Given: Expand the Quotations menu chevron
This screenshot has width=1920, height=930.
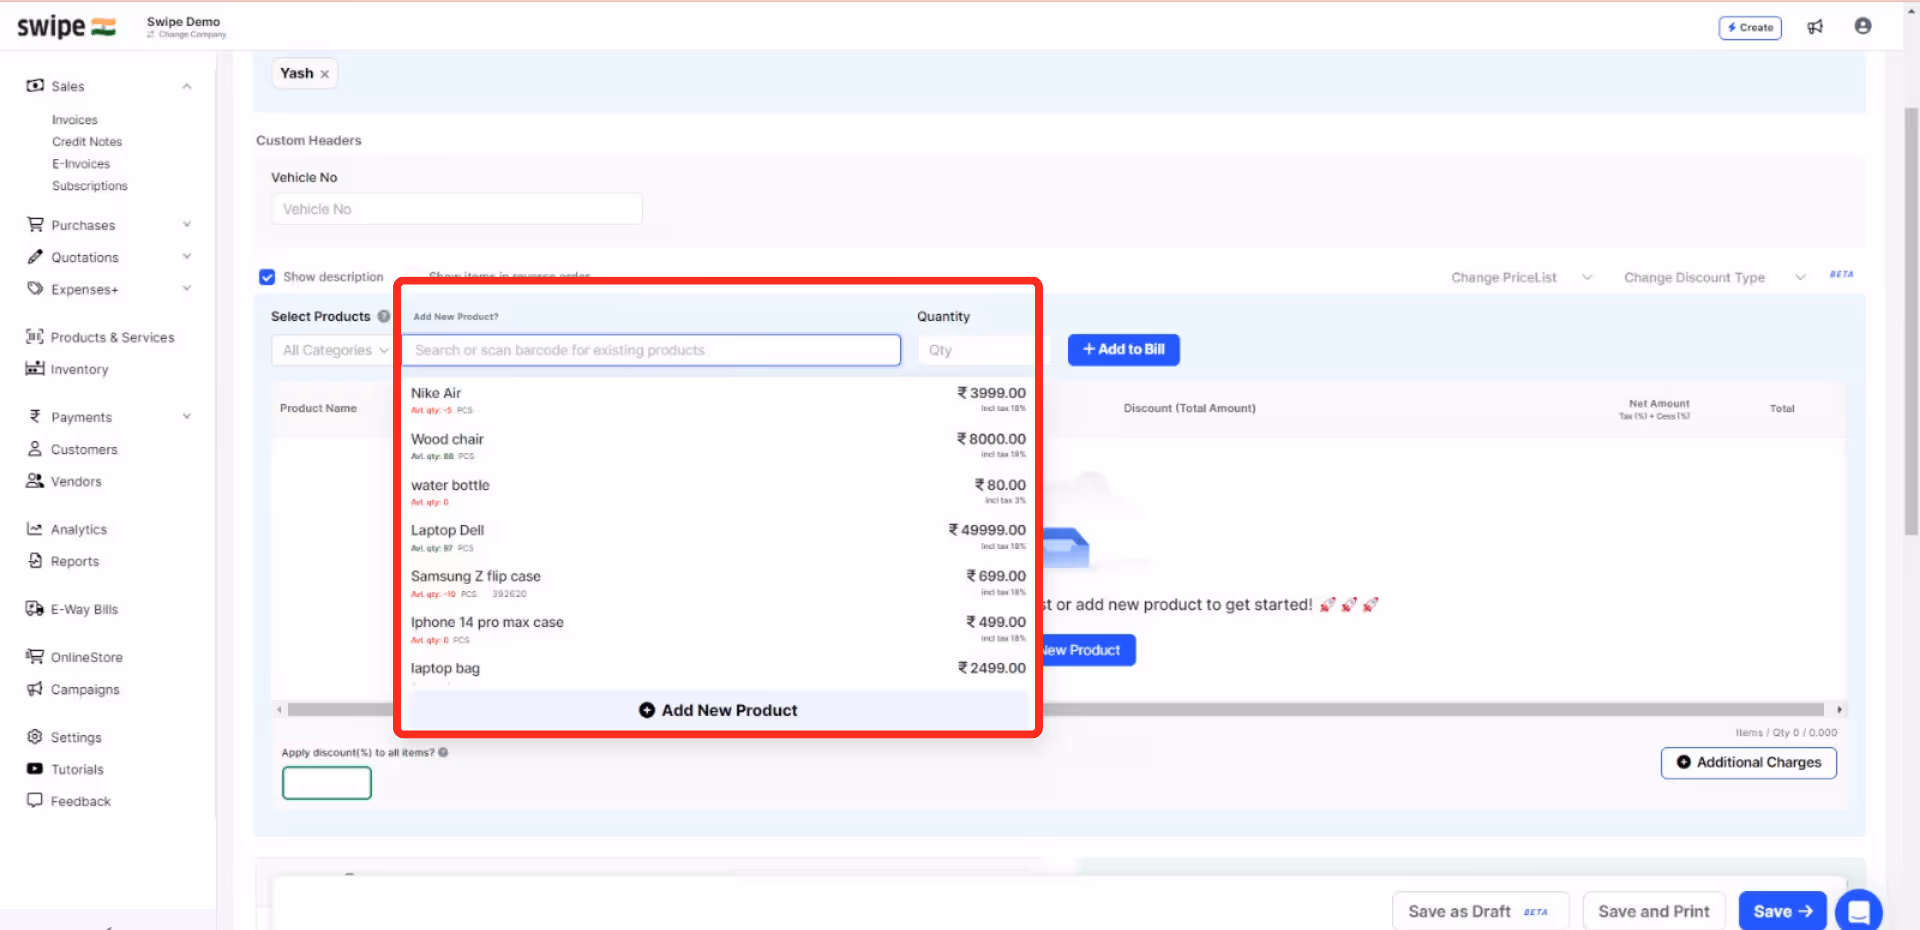Looking at the screenshot, I should pyautogui.click(x=187, y=256).
